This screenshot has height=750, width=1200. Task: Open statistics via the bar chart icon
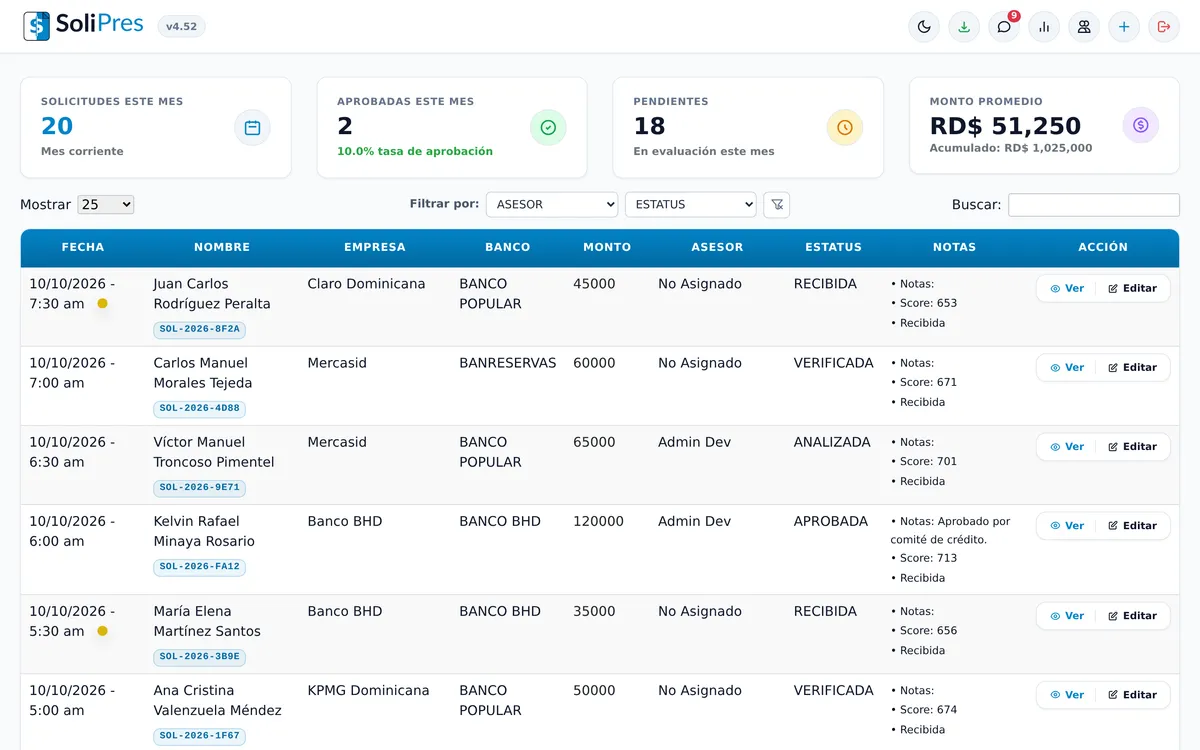pos(1044,27)
